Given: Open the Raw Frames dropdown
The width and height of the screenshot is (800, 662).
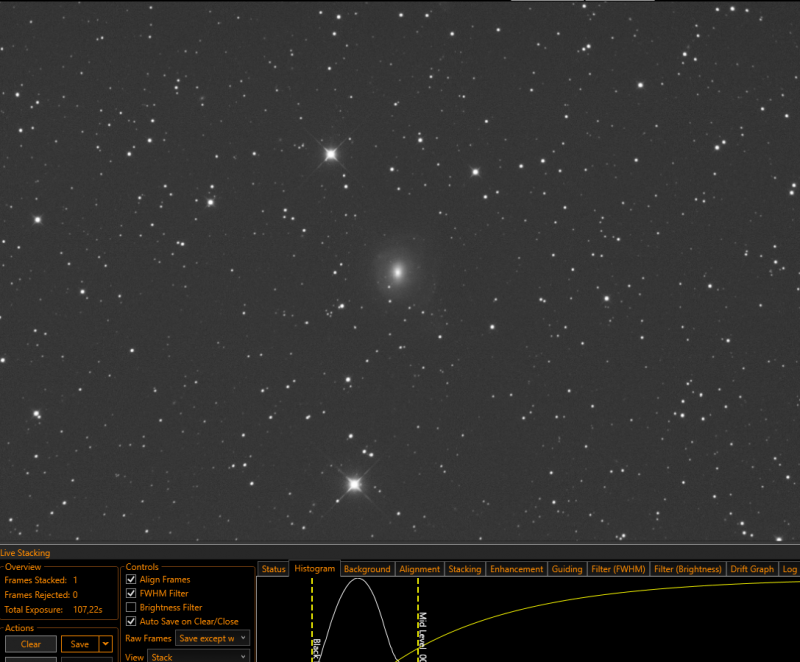Looking at the screenshot, I should (212, 638).
